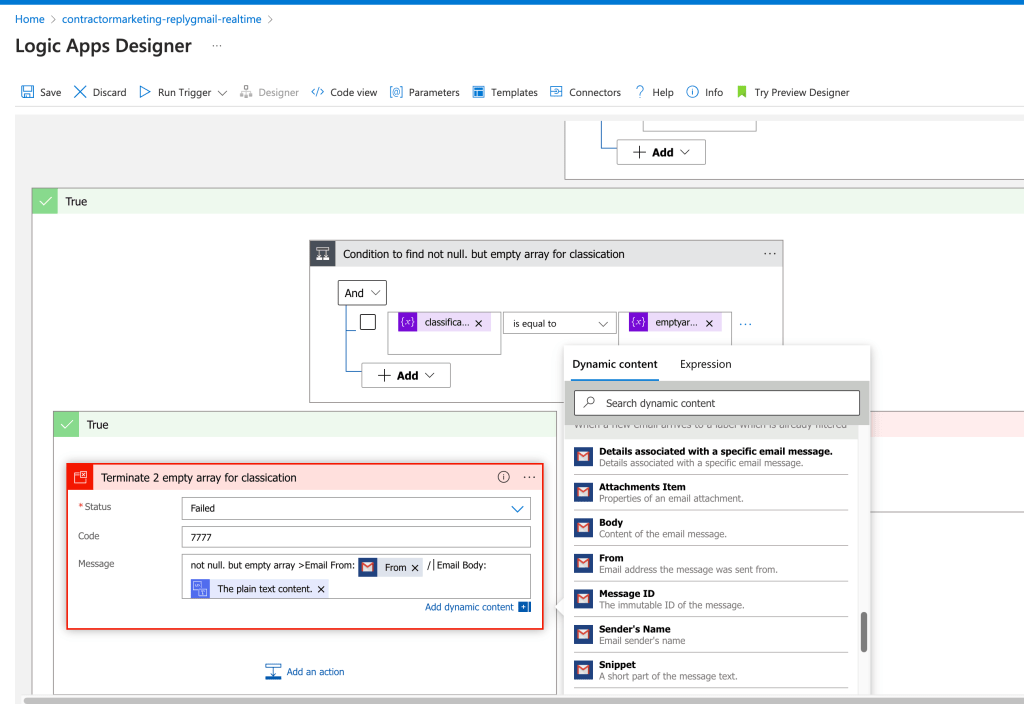Insert the Attachments Item dynamic content
The height and width of the screenshot is (704, 1024).
711,492
